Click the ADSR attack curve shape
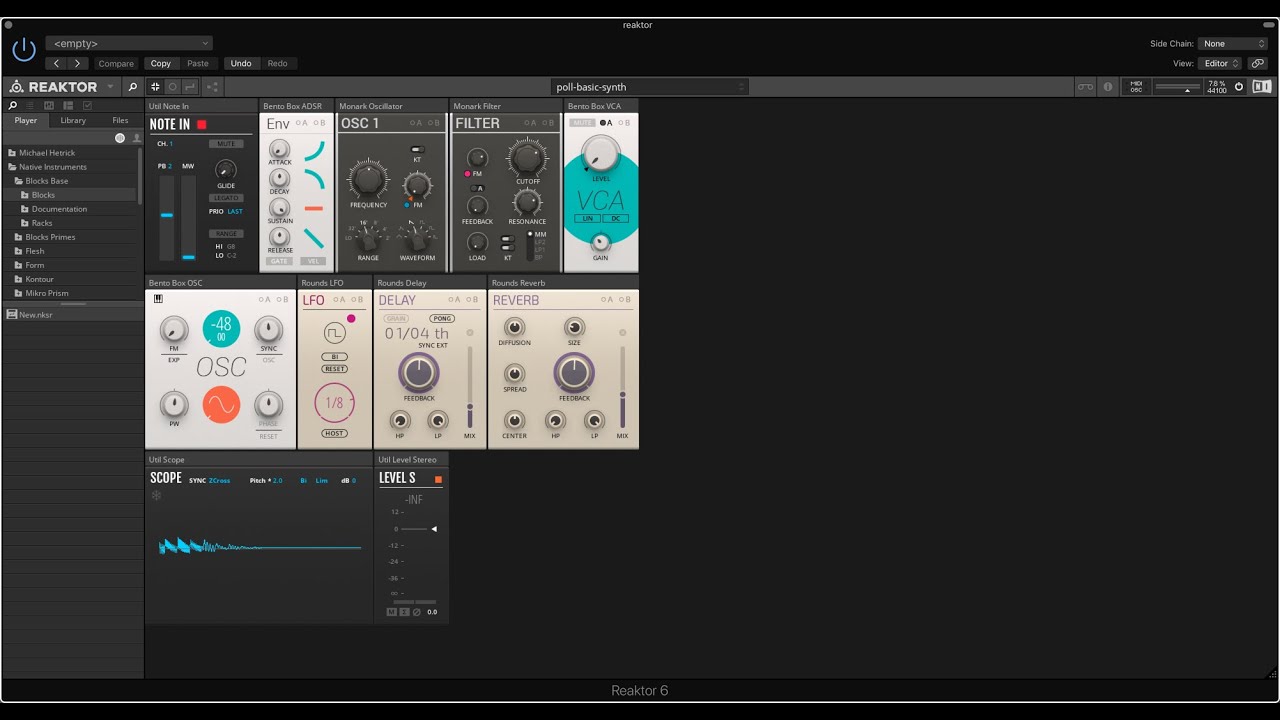This screenshot has height=720, width=1280. tap(316, 151)
